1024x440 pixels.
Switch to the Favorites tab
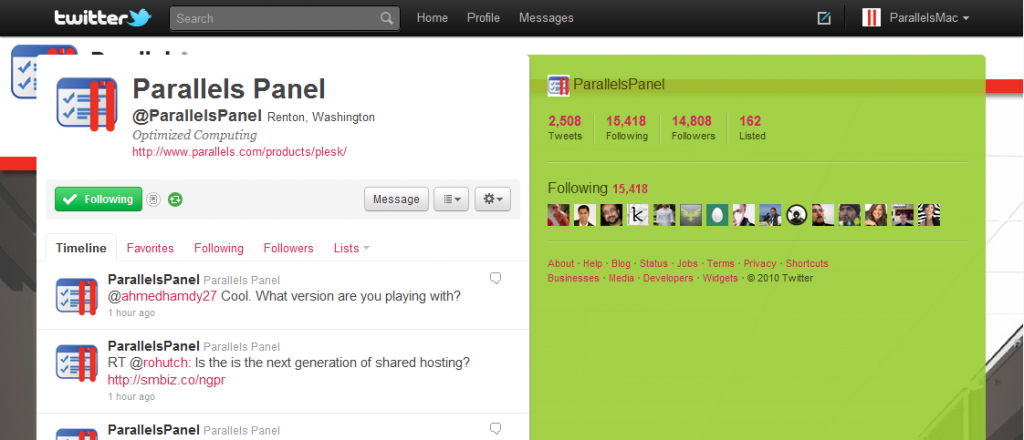click(150, 248)
